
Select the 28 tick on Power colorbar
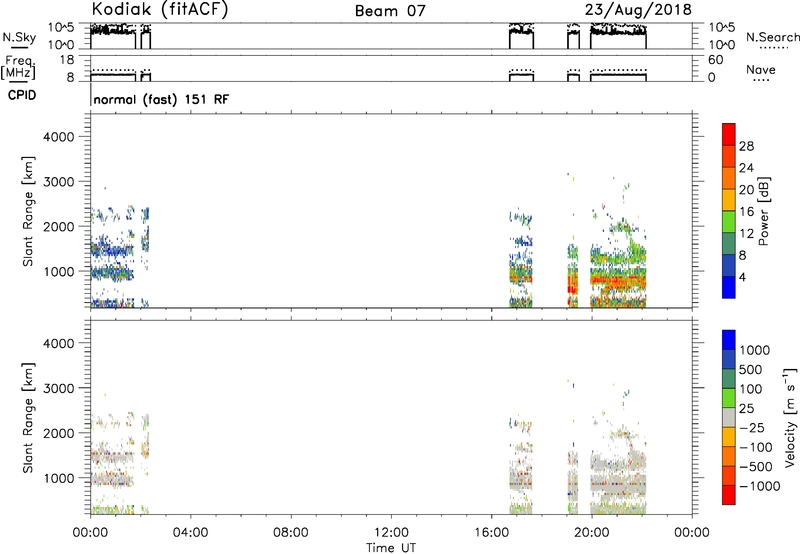click(x=746, y=146)
